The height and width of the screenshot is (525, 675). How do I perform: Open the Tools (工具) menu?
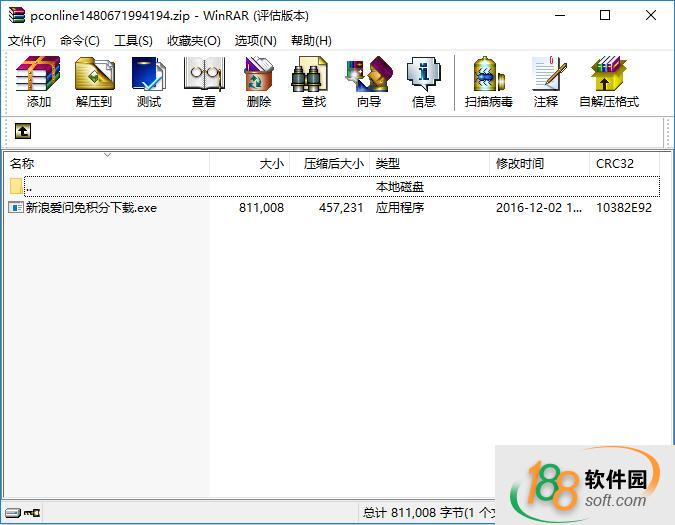pyautogui.click(x=133, y=41)
